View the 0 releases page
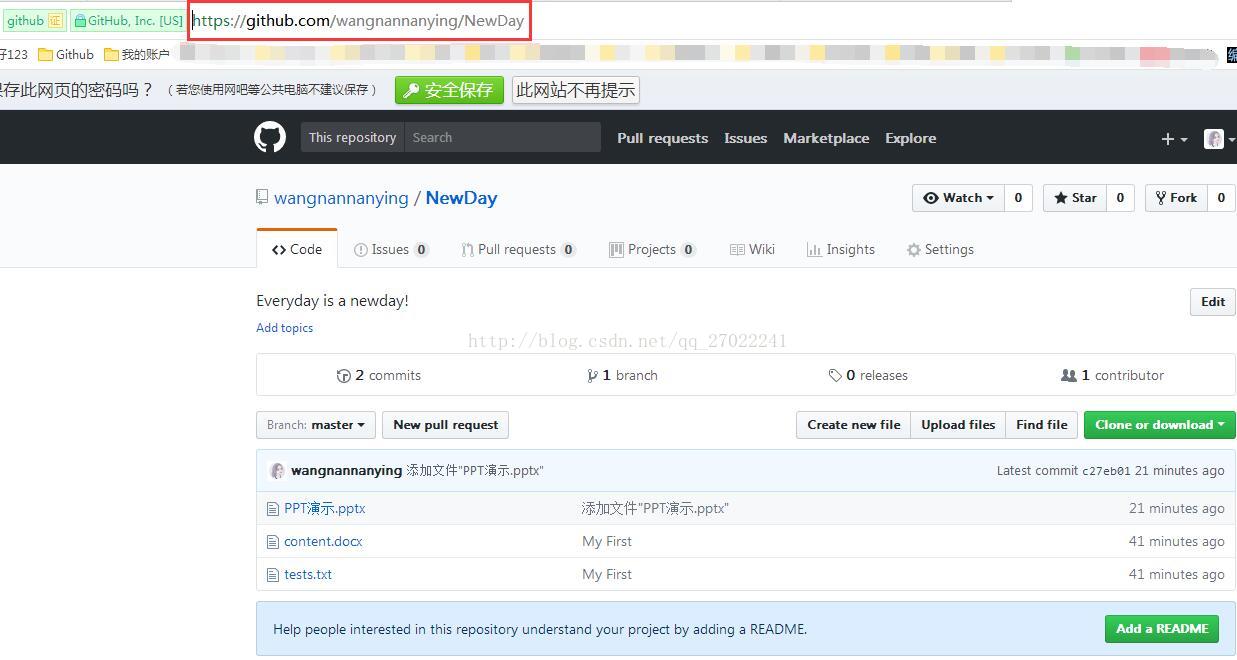1237x660 pixels. click(x=868, y=376)
